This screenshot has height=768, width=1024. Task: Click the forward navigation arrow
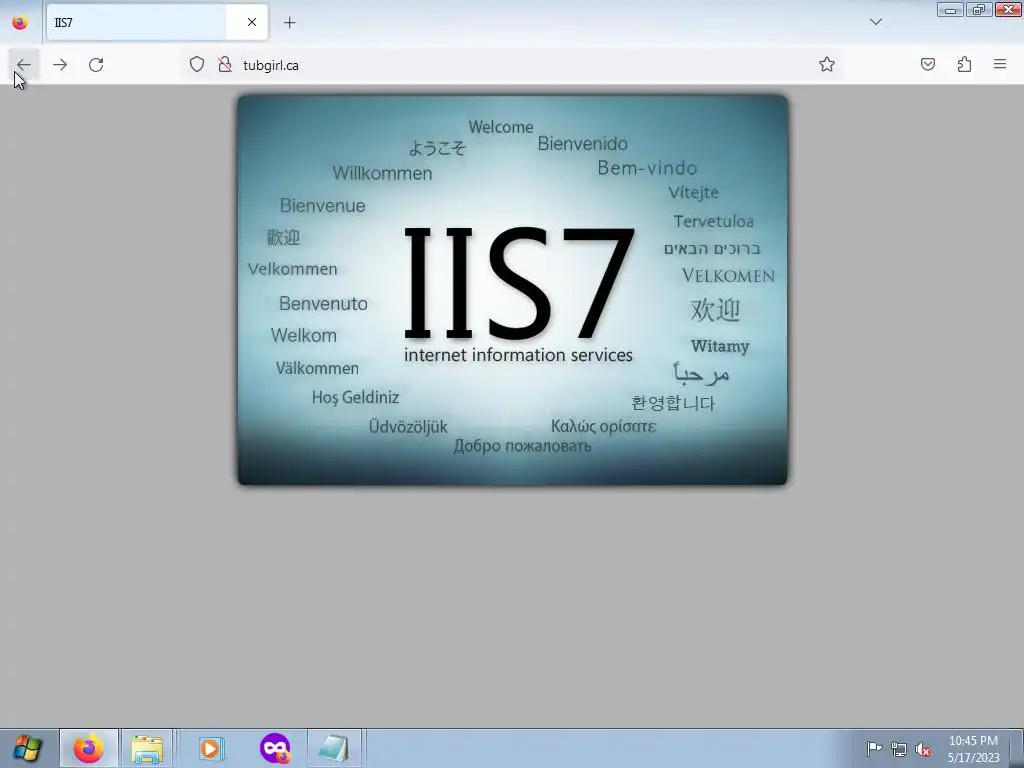click(x=60, y=65)
